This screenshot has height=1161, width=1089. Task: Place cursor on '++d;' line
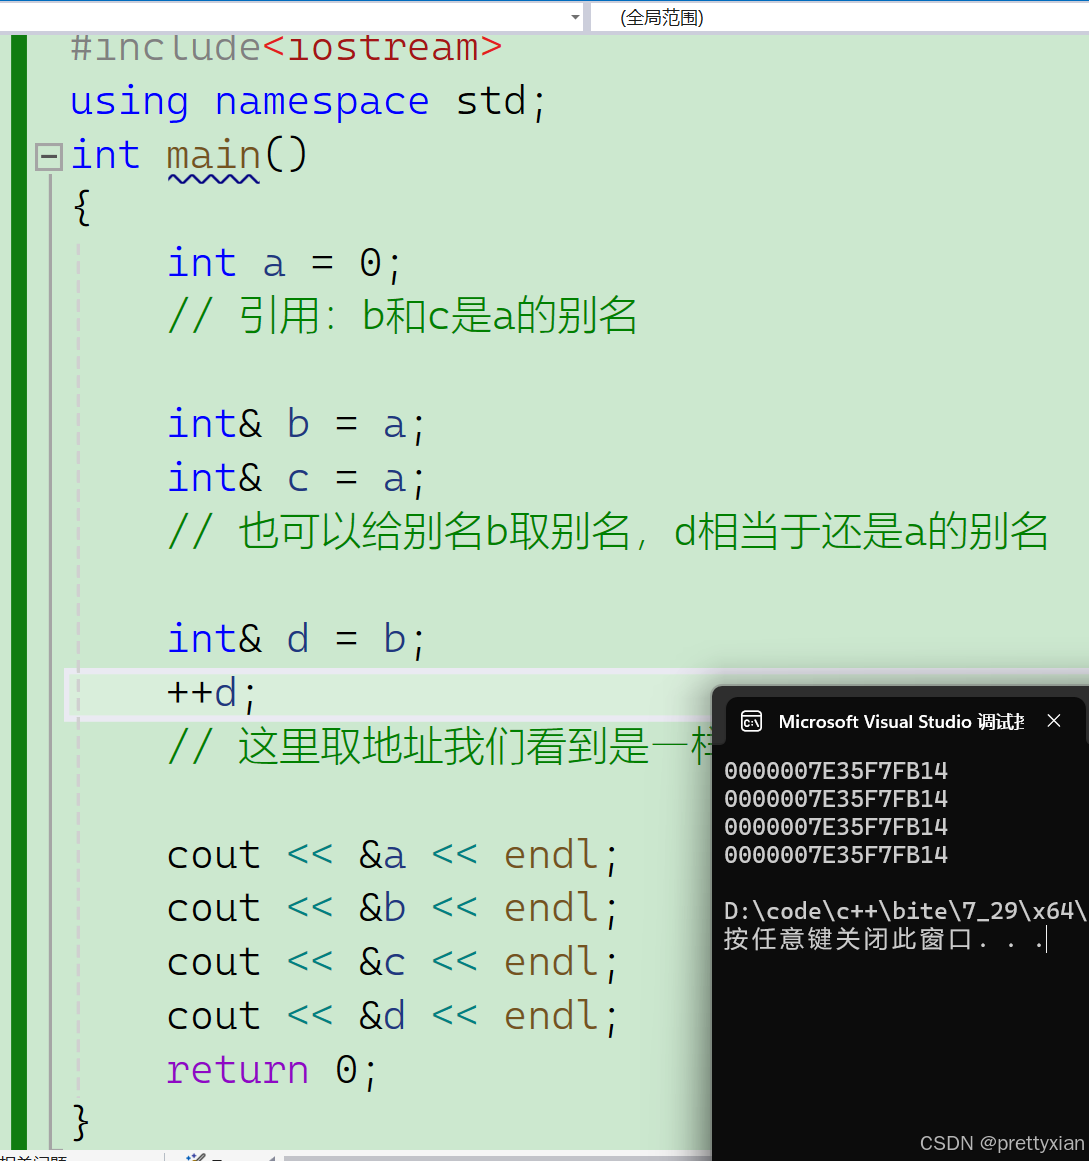(x=212, y=694)
